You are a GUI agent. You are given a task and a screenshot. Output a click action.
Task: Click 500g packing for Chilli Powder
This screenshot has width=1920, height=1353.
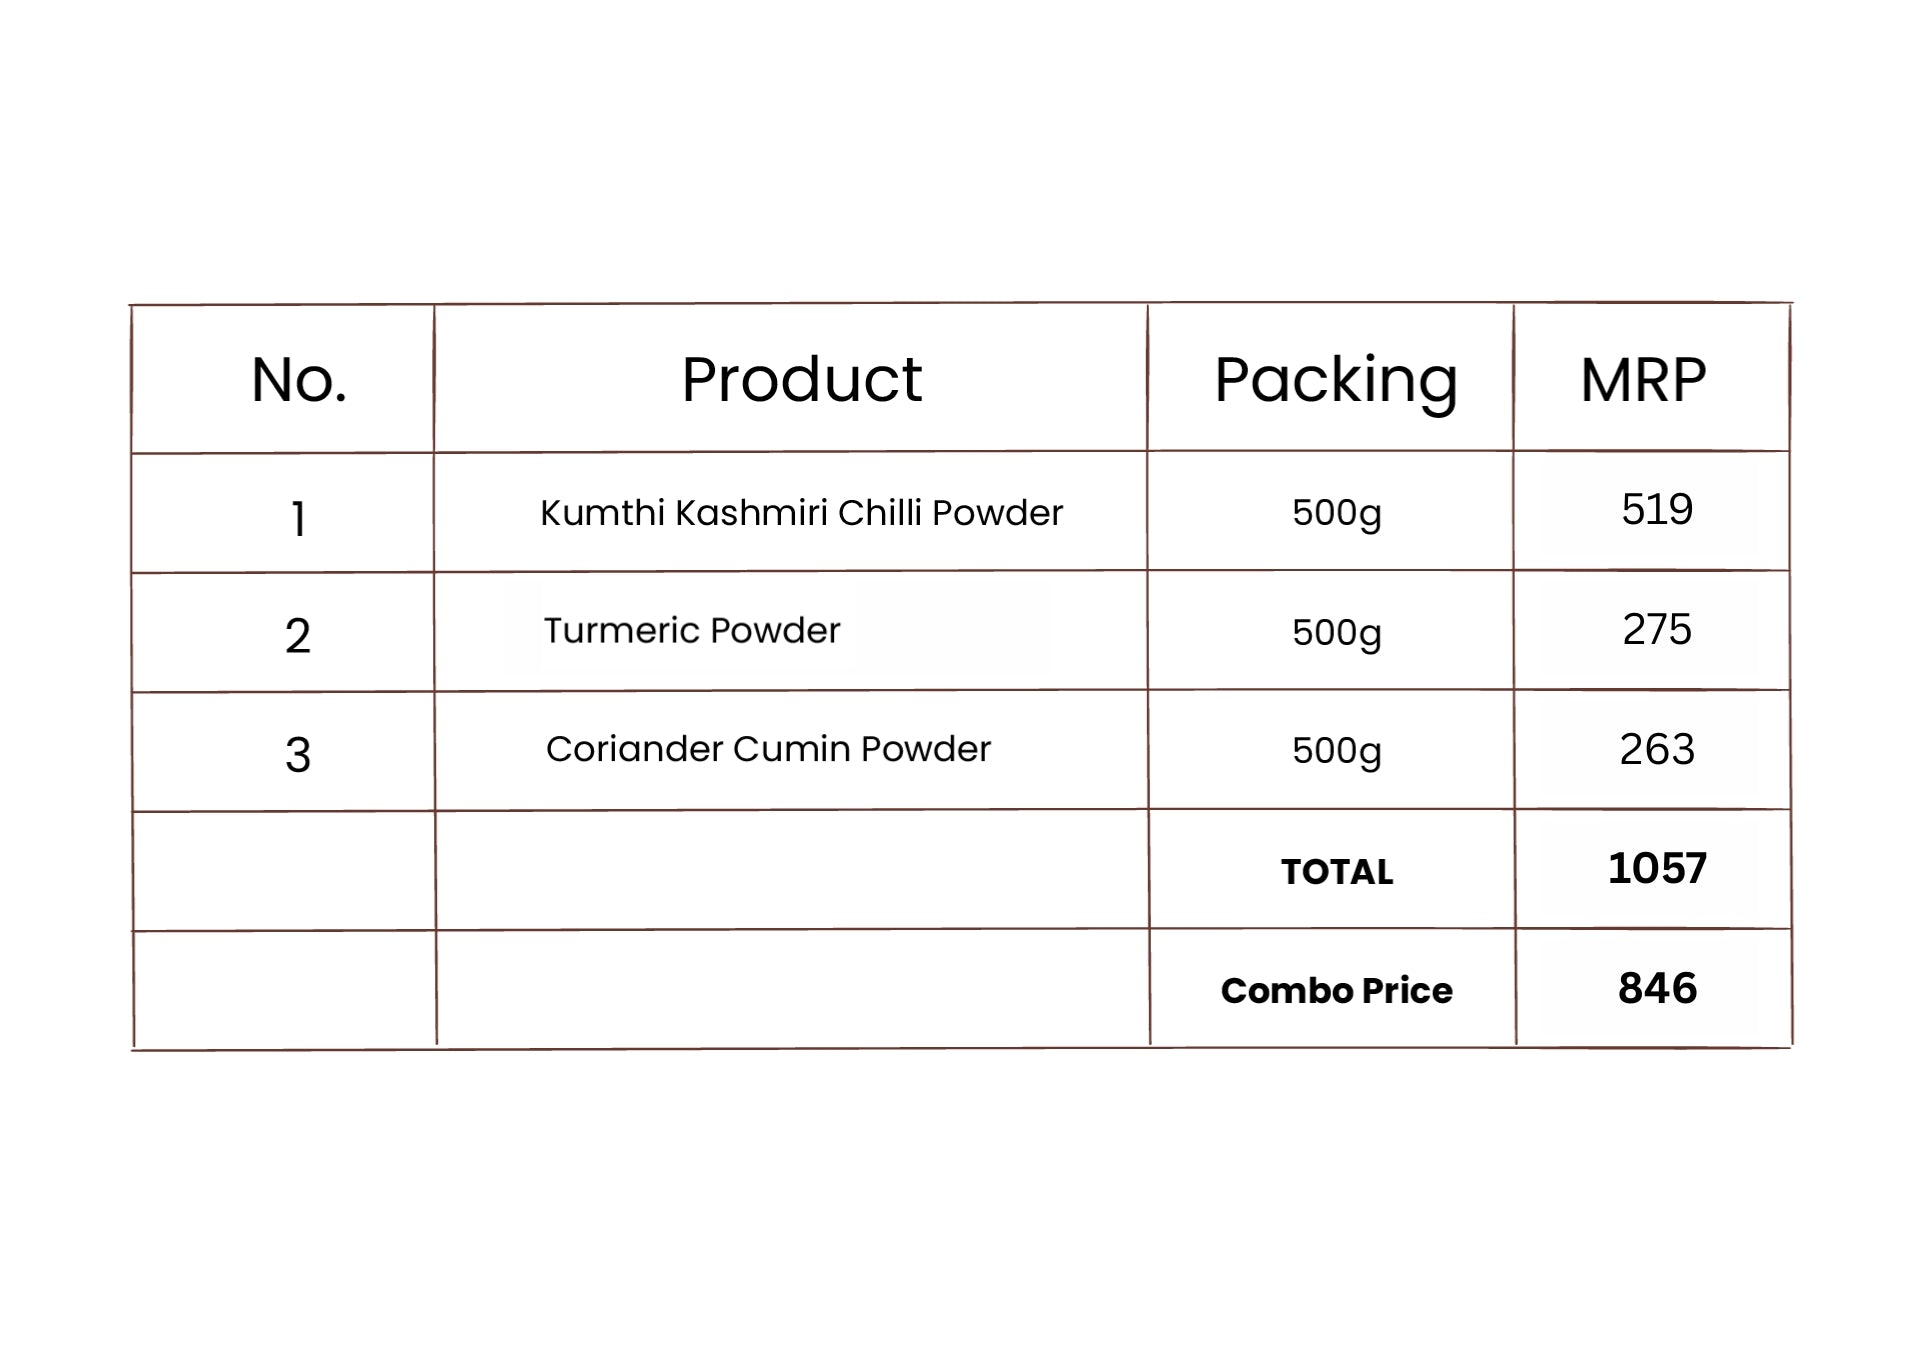(x=1337, y=513)
